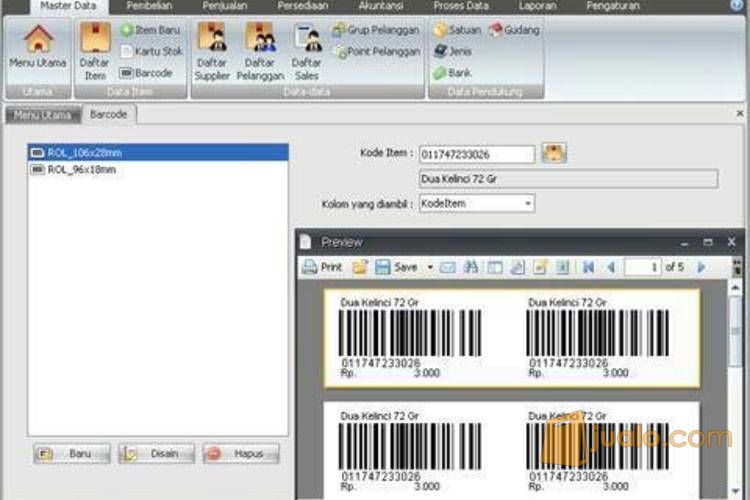
Task: Expand the Save dropdown arrow
Action: (430, 267)
